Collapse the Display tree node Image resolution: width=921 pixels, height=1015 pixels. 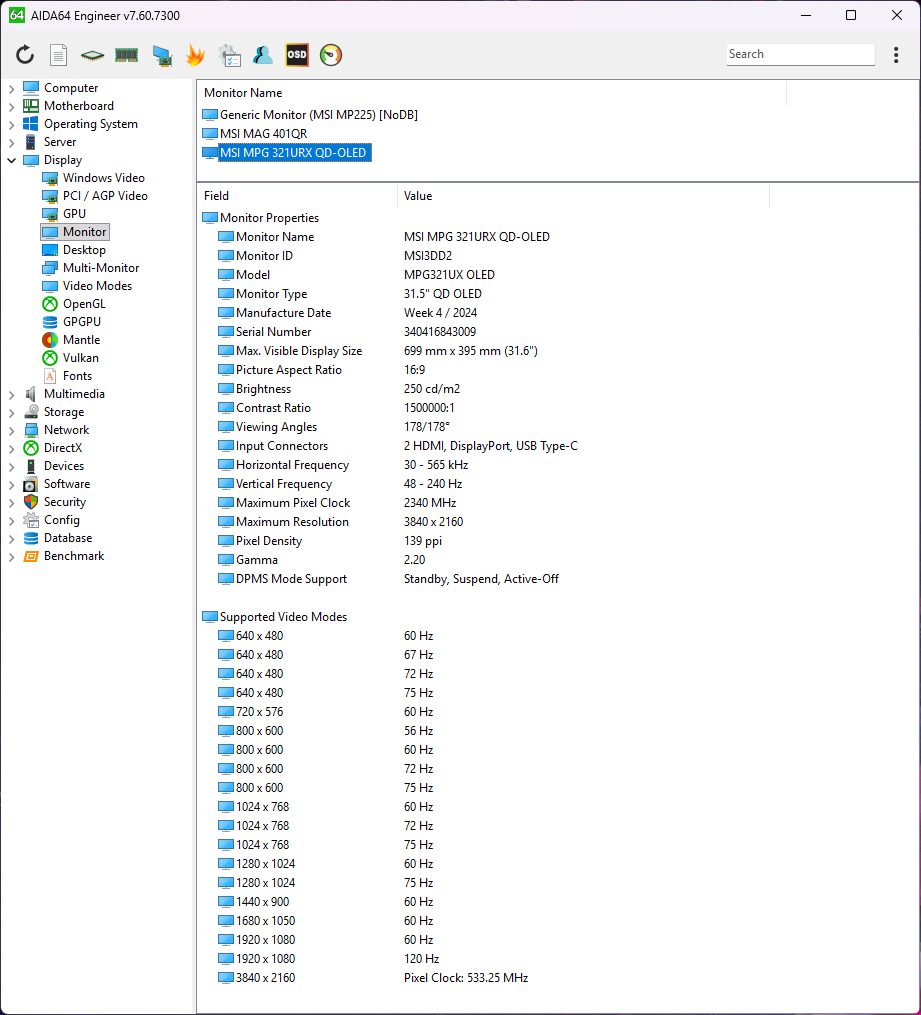11,161
